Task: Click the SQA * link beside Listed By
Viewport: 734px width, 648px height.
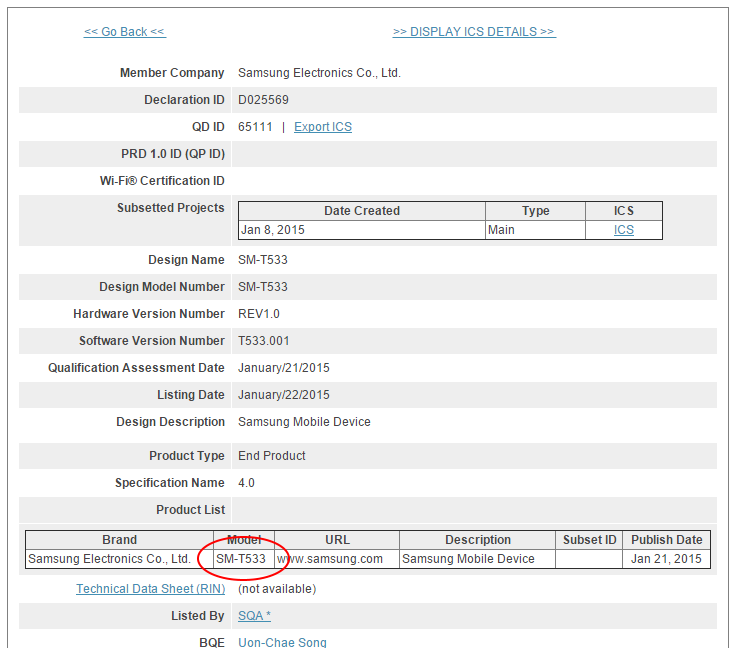Action: [254, 616]
